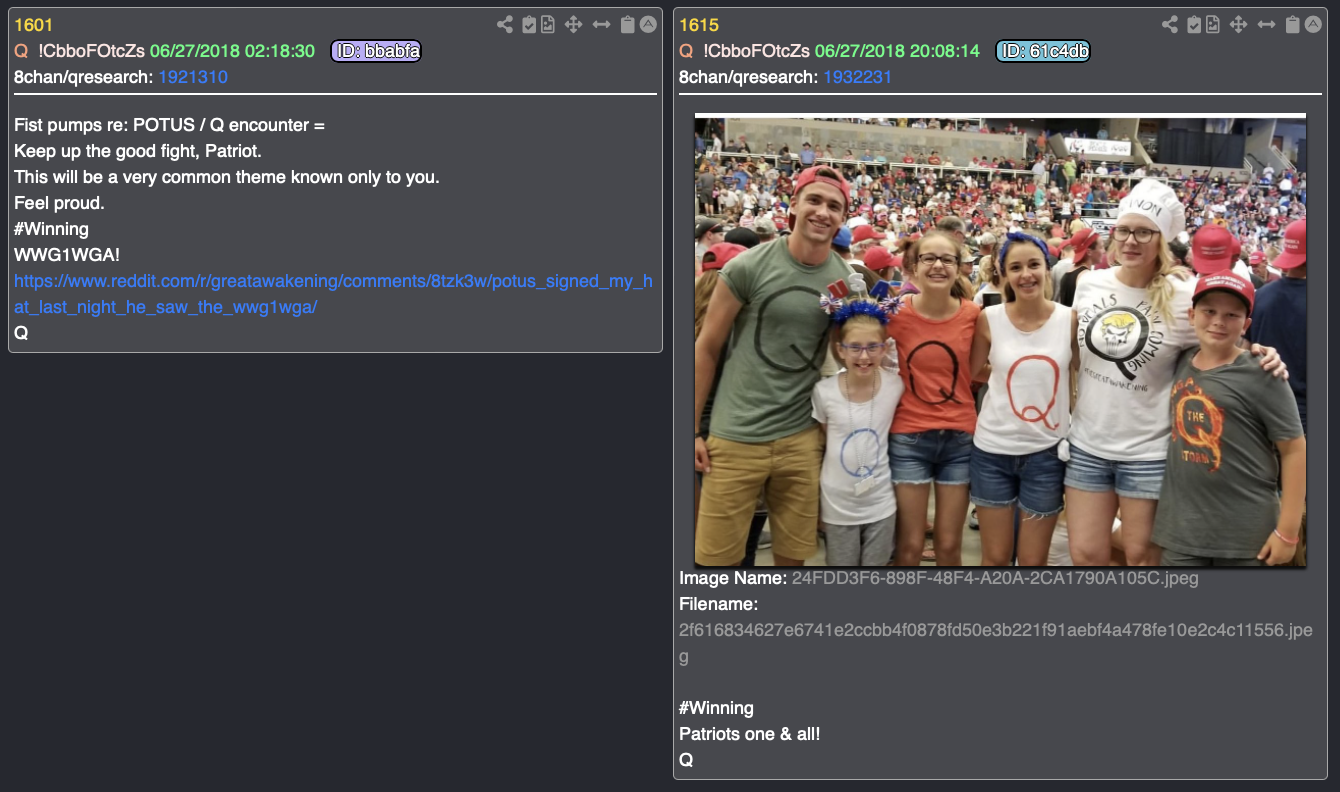This screenshot has height=792, width=1340.
Task: Click the teal ID: 61c4db badge
Action: (x=1042, y=51)
